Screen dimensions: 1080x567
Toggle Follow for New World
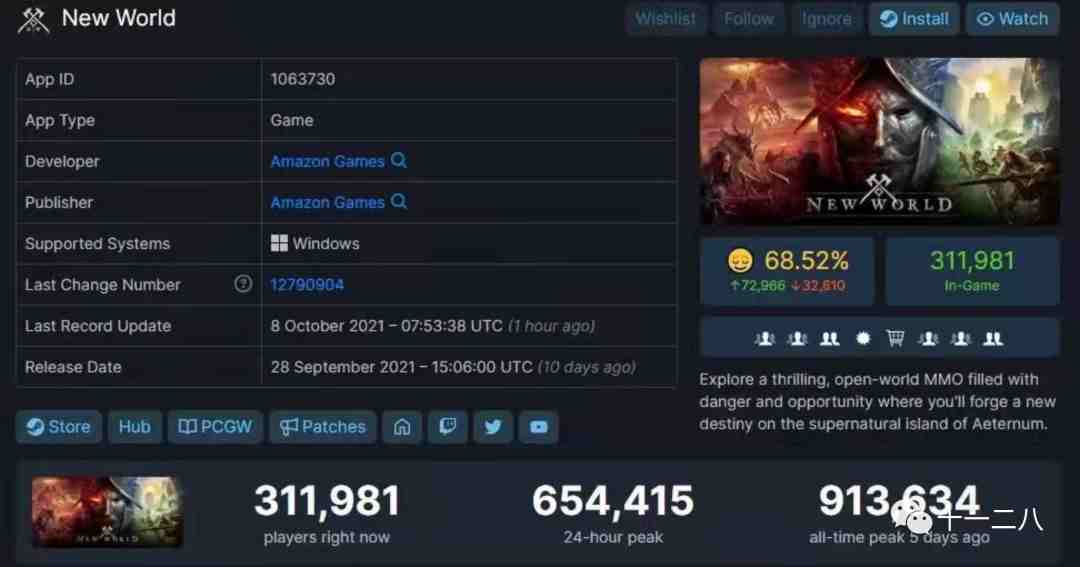pyautogui.click(x=749, y=19)
